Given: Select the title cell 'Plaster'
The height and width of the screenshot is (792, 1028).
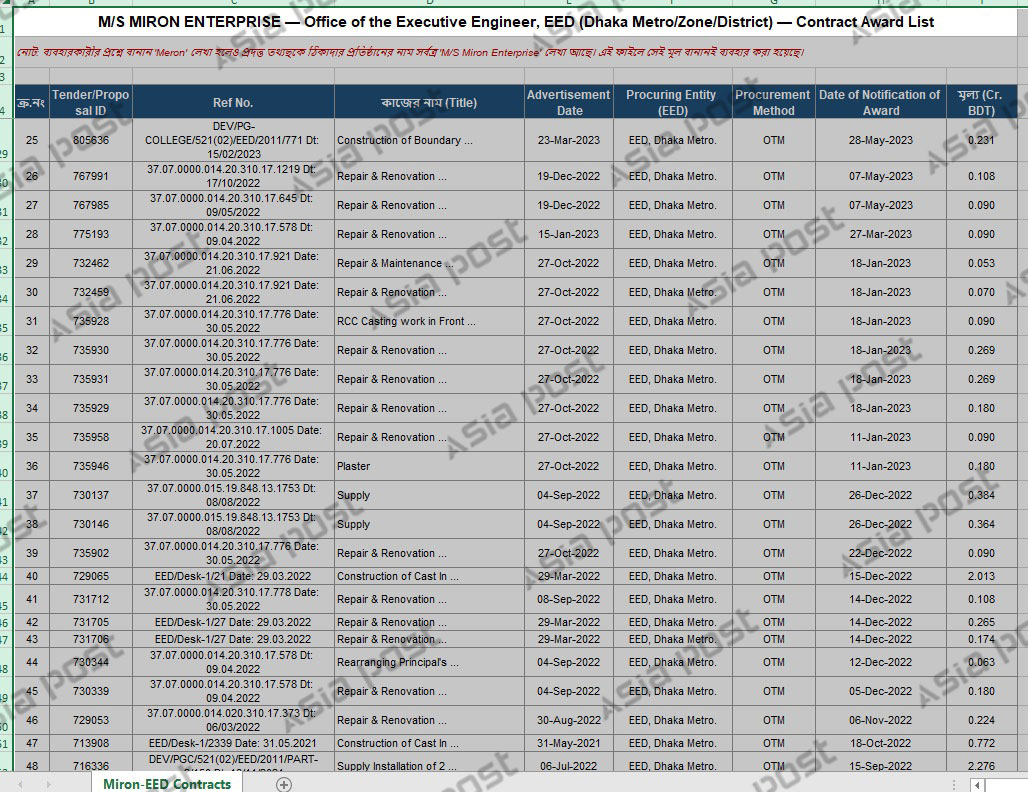Looking at the screenshot, I should tap(429, 466).
